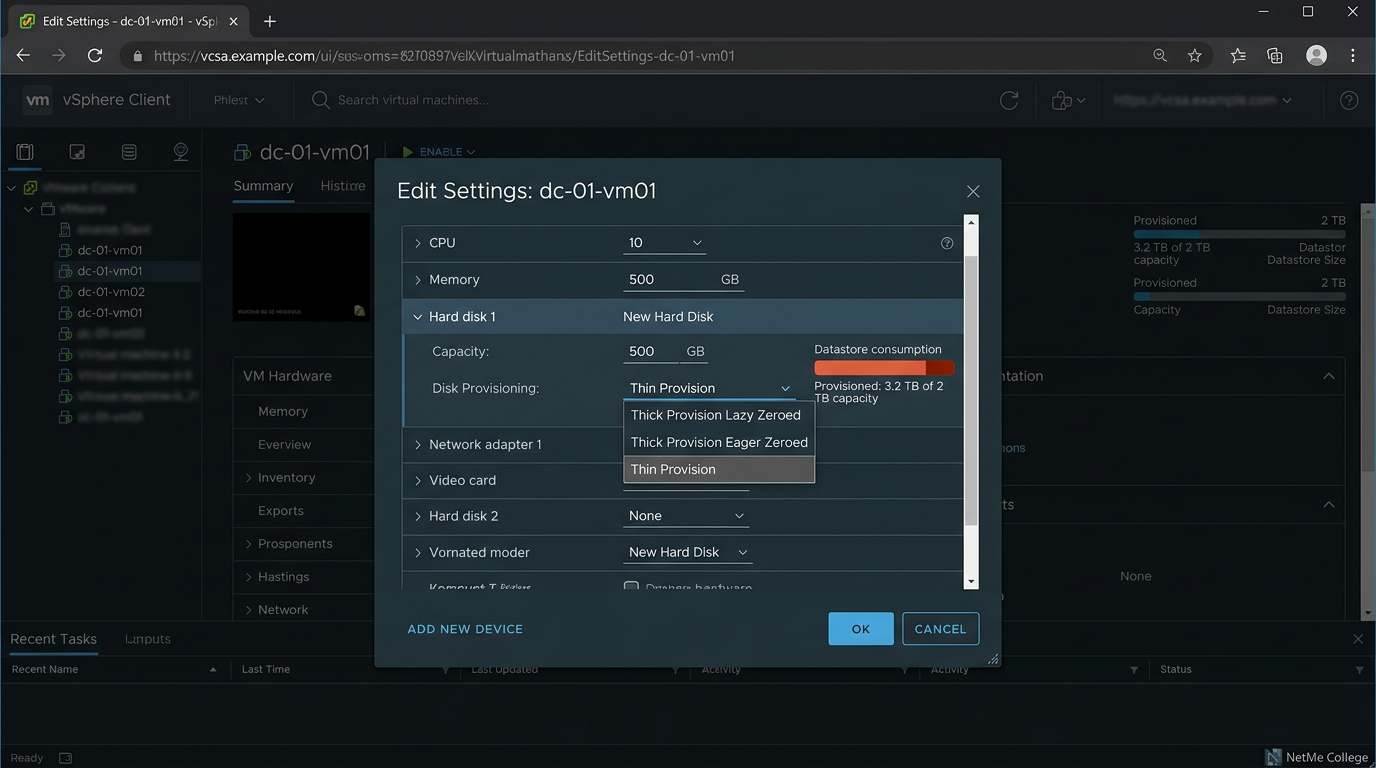
Task: Click the CANCEL button
Action: [940, 629]
